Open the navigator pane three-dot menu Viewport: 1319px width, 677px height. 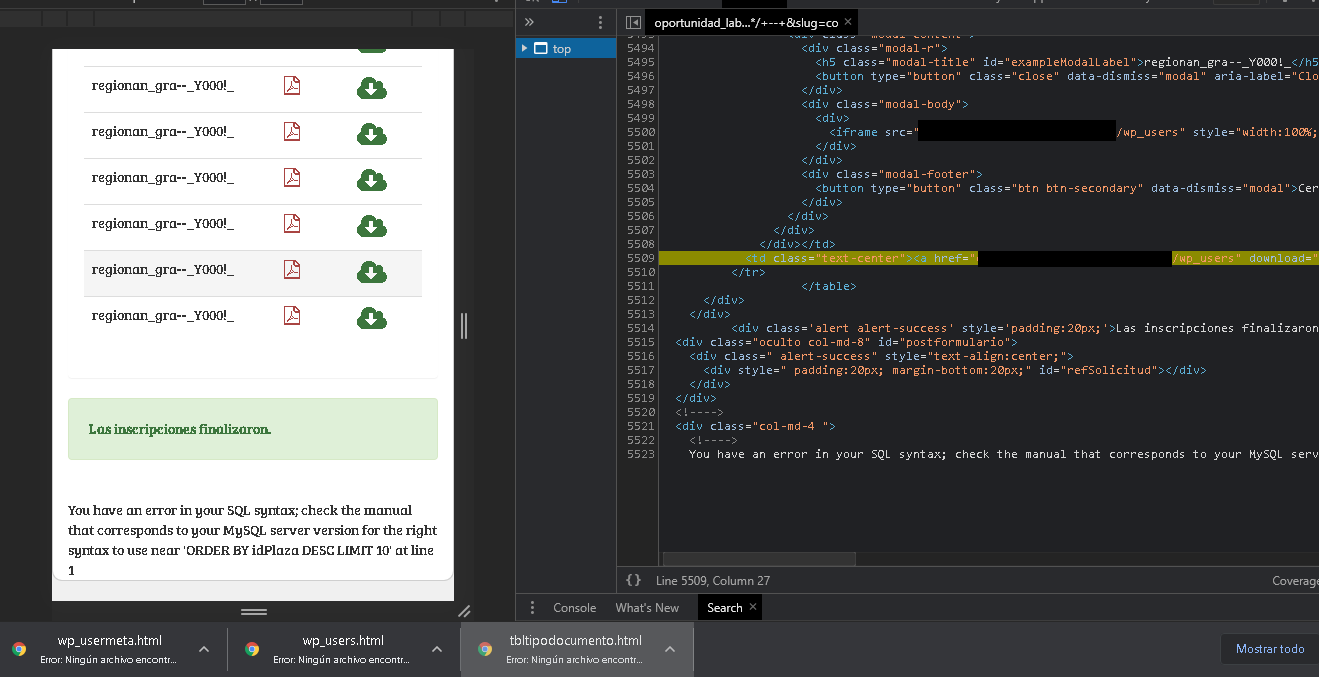pos(600,22)
